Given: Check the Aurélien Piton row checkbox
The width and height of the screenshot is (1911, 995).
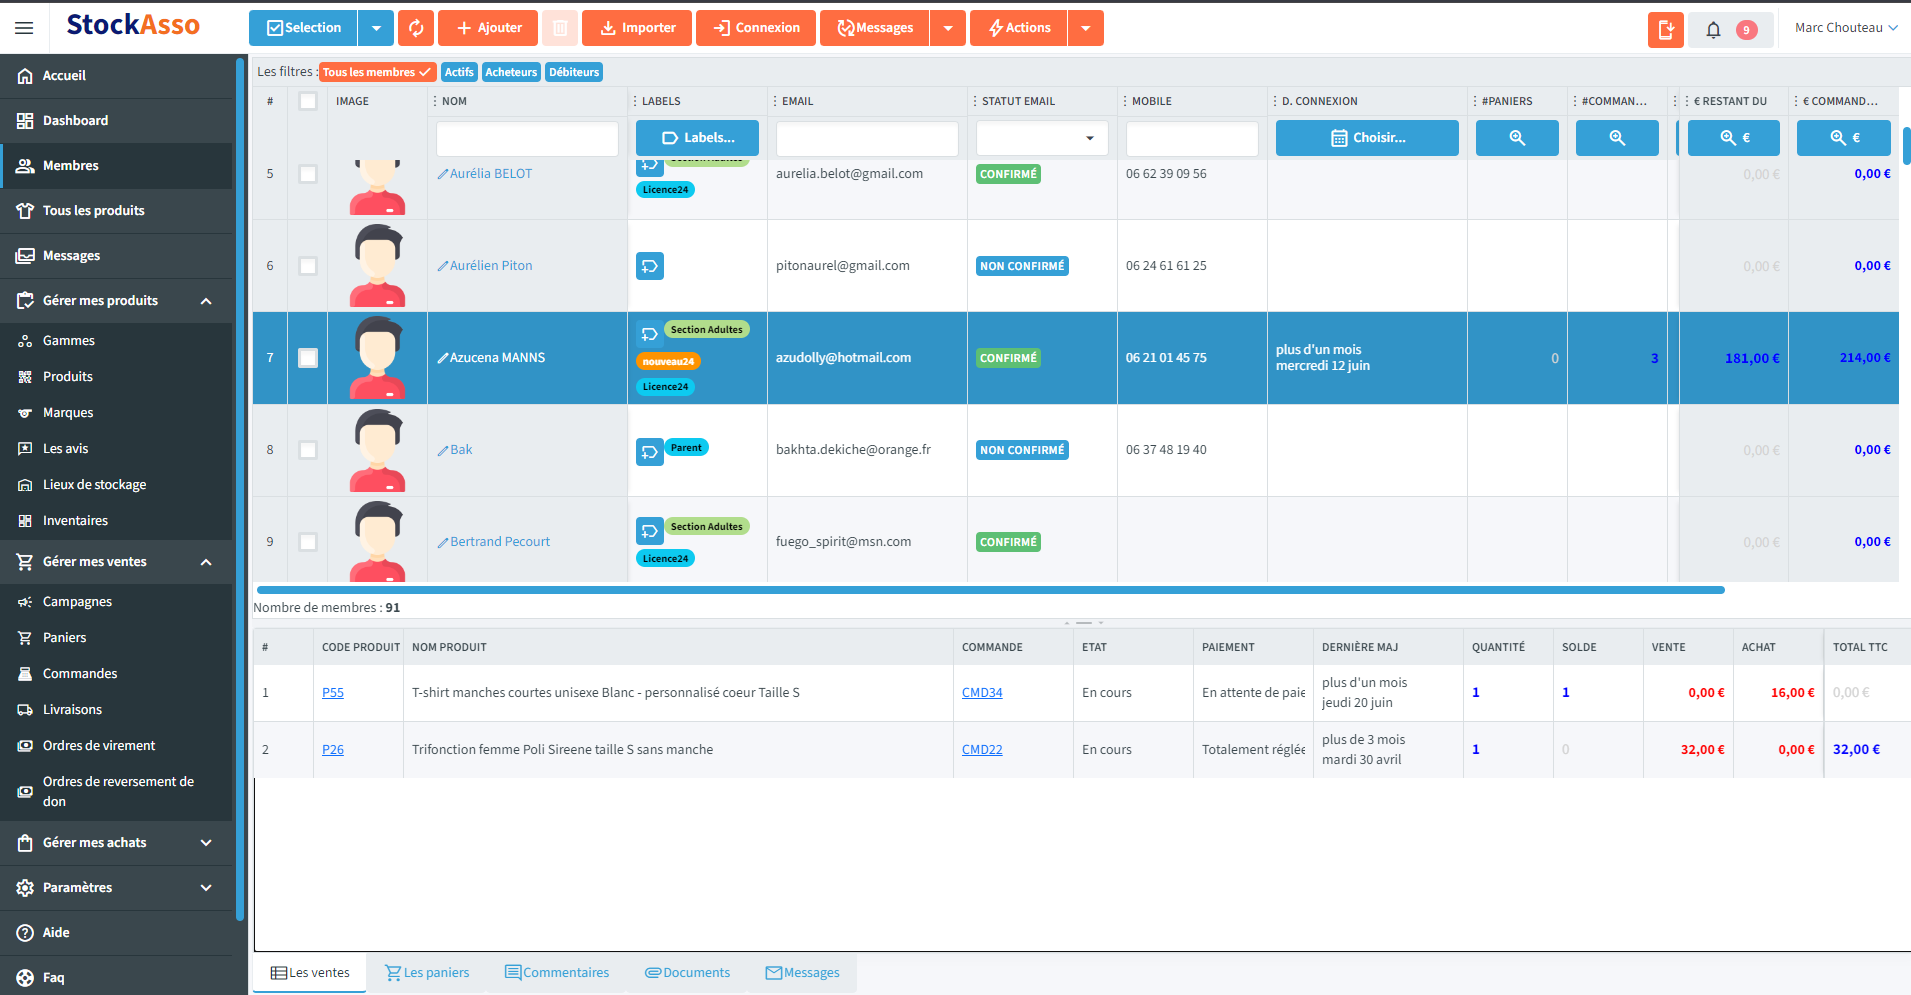Looking at the screenshot, I should point(308,266).
